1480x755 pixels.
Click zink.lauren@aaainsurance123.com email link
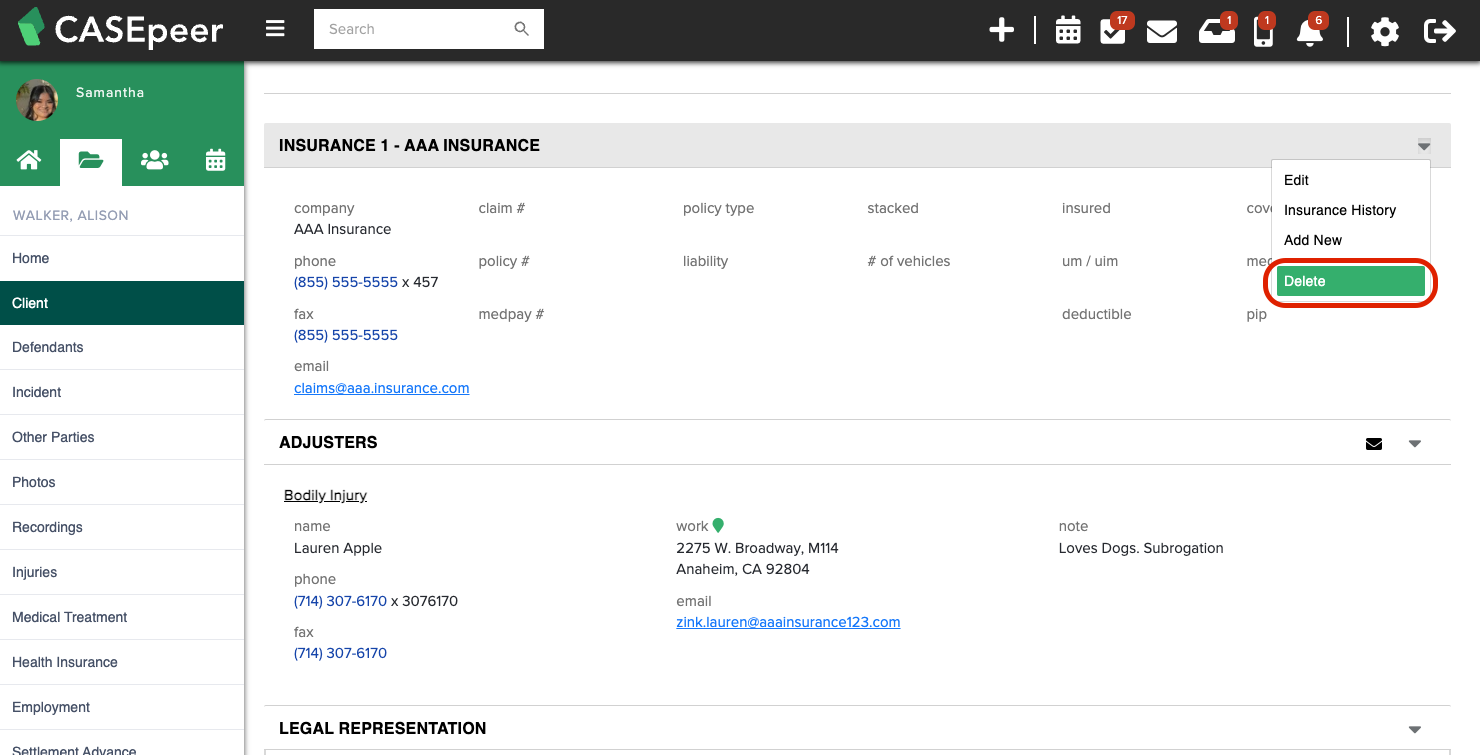point(788,622)
